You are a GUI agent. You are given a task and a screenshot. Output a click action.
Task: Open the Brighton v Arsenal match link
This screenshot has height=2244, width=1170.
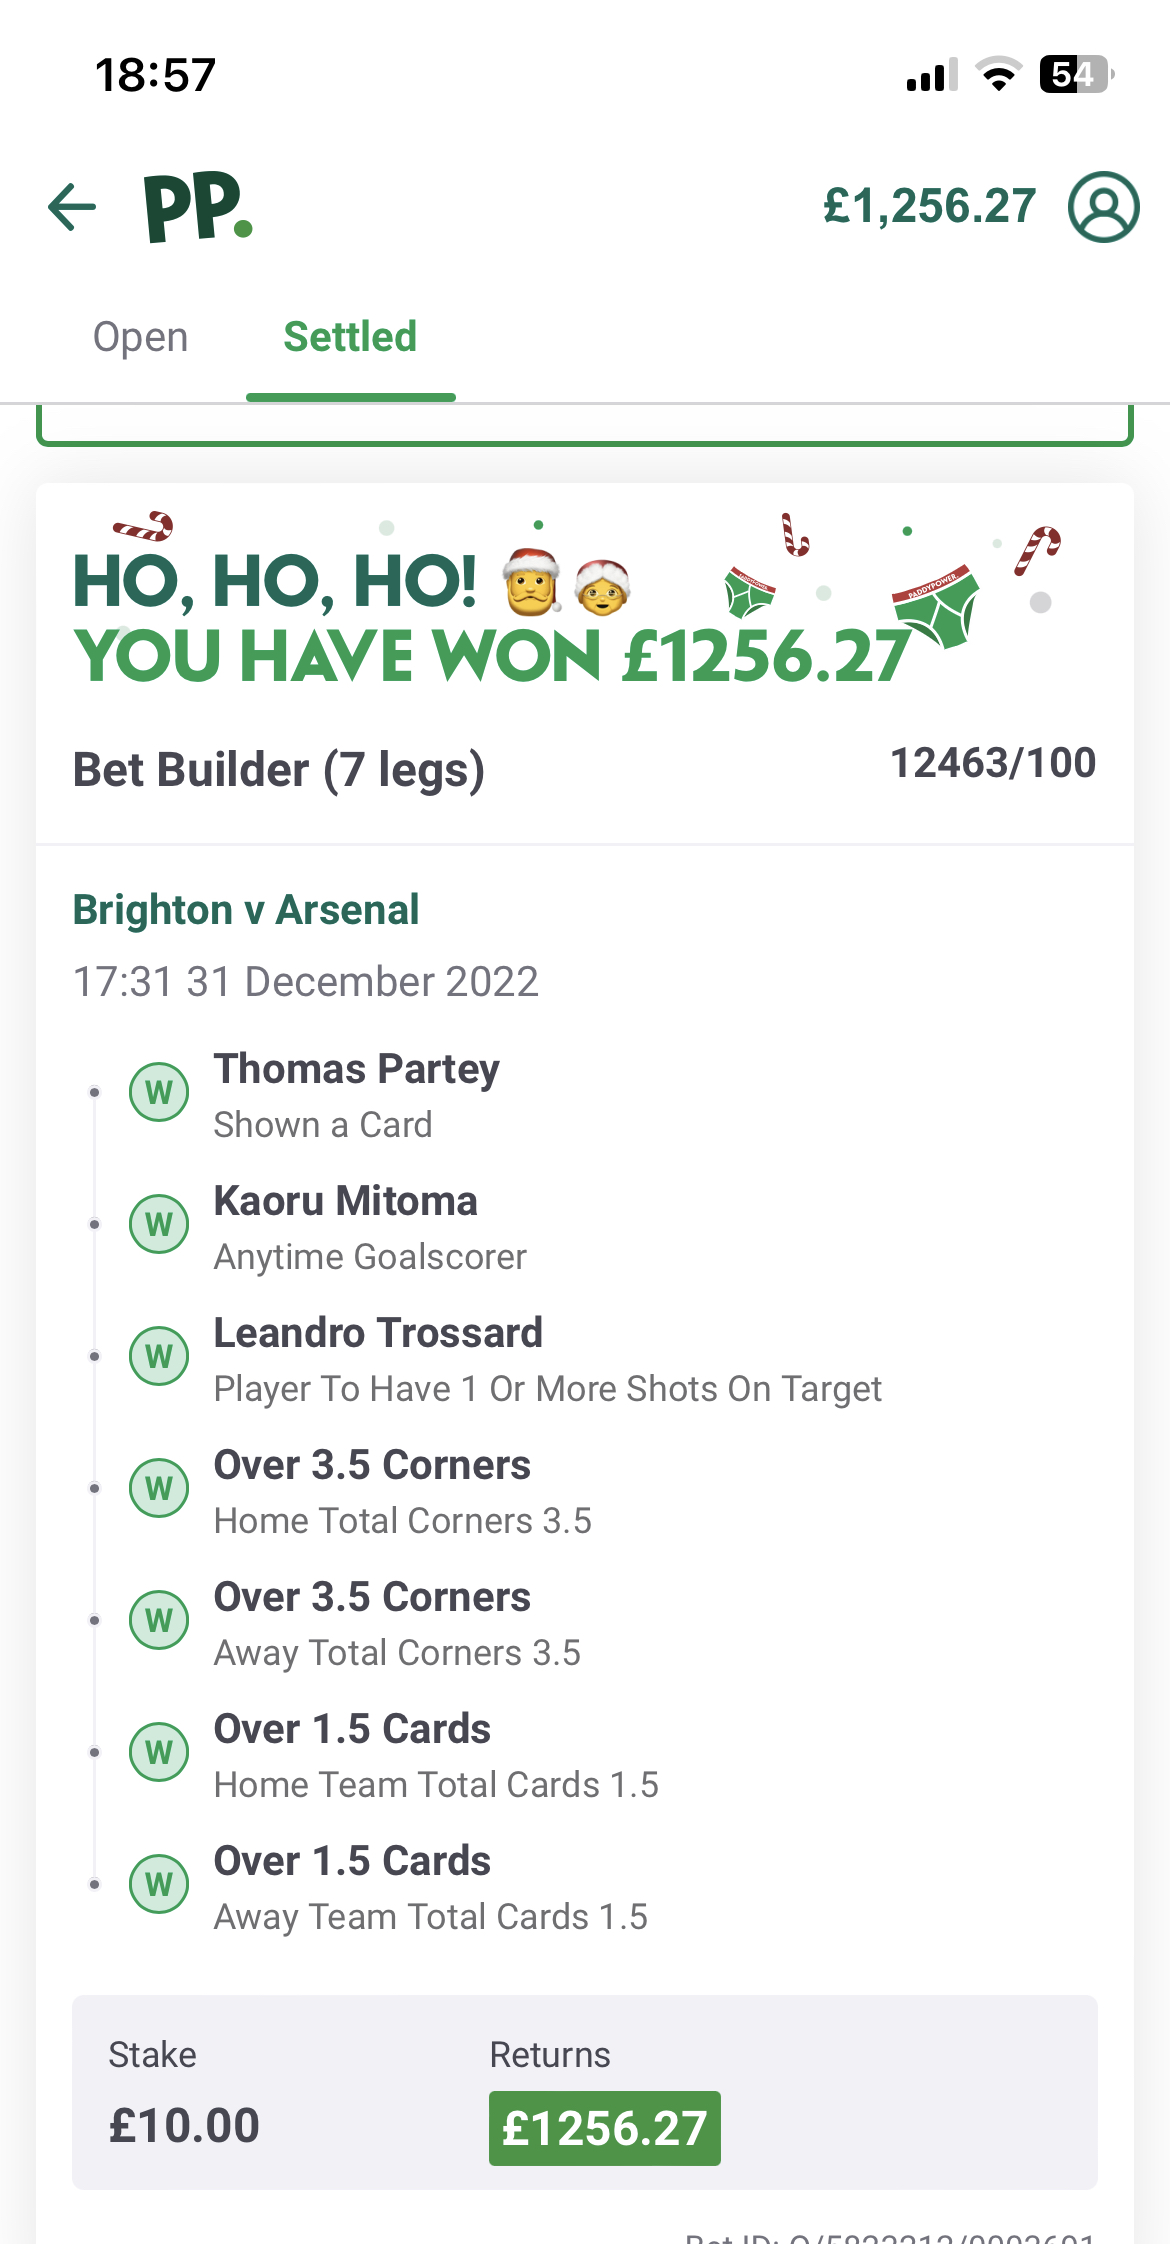[246, 910]
